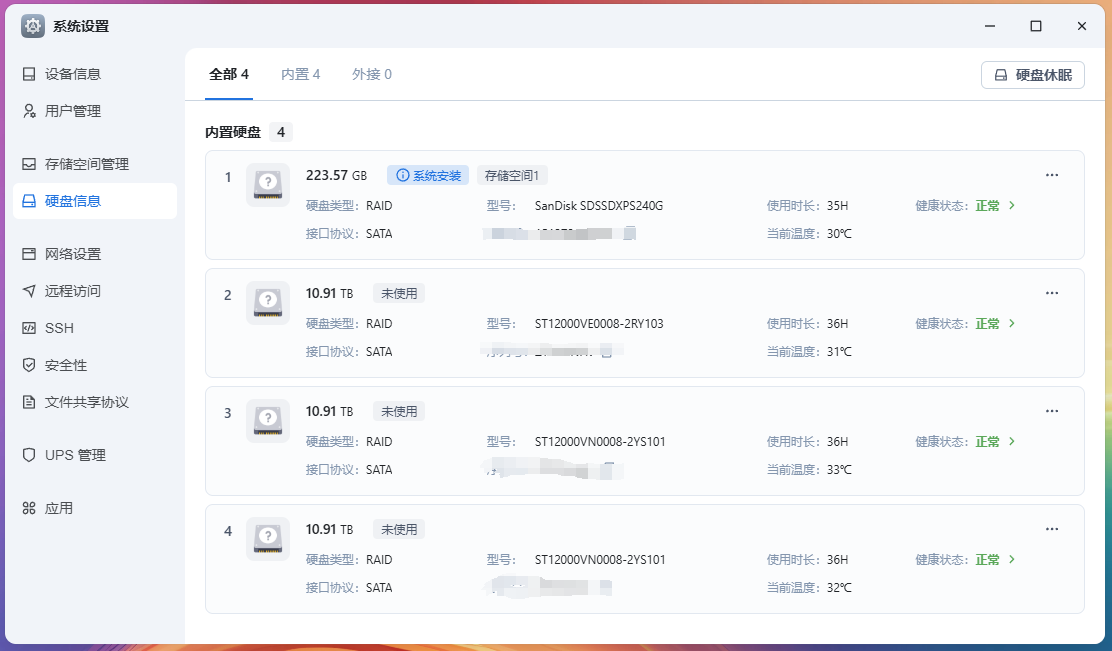
Task: Expand the health status chevron for disk 3
Action: (x=1011, y=442)
